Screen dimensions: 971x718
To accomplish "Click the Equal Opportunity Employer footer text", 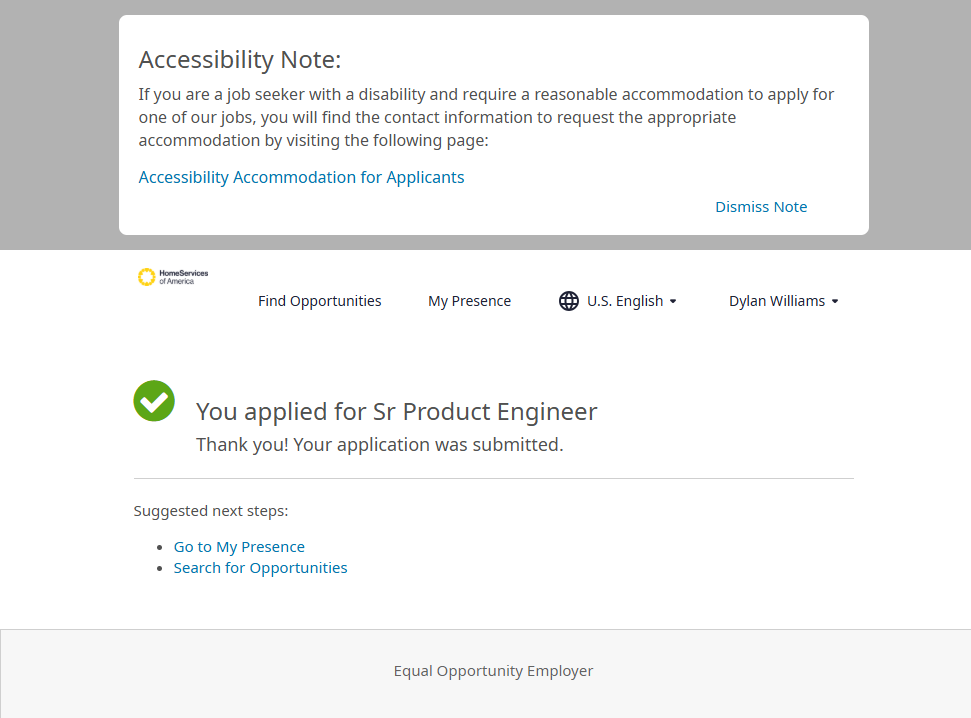I will [x=493, y=671].
